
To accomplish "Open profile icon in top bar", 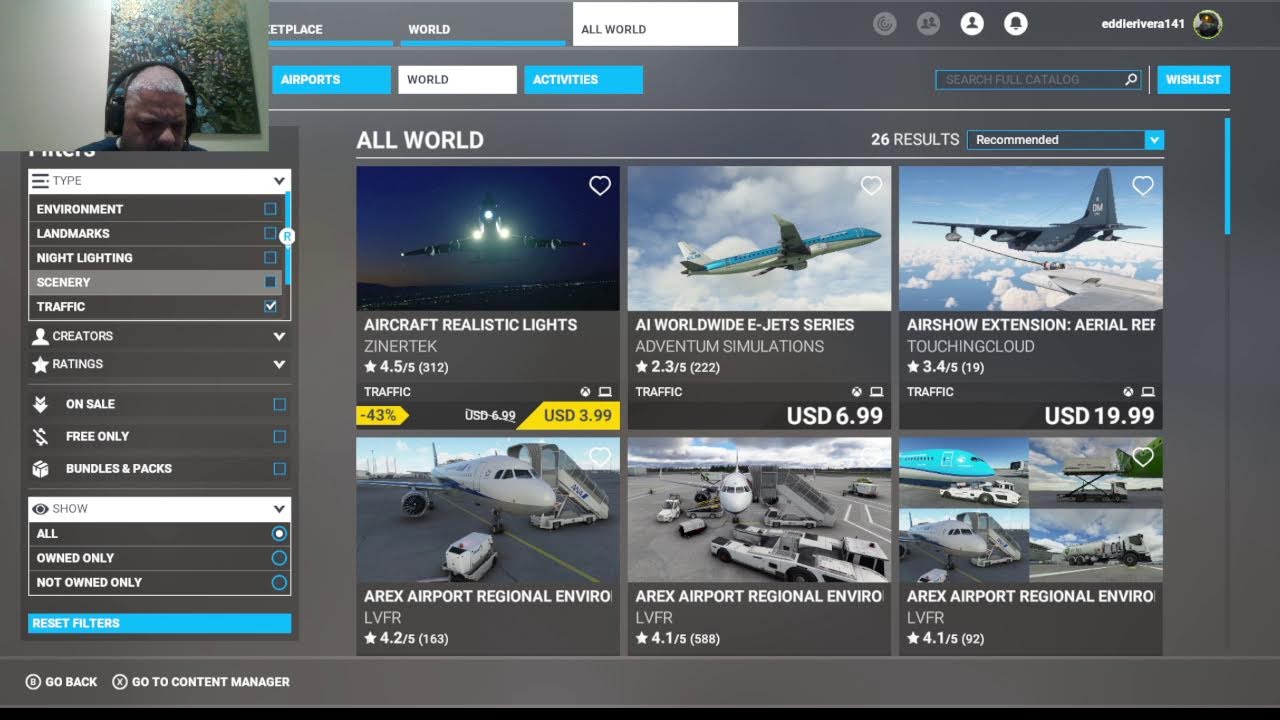I will pyautogui.click(x=972, y=23).
